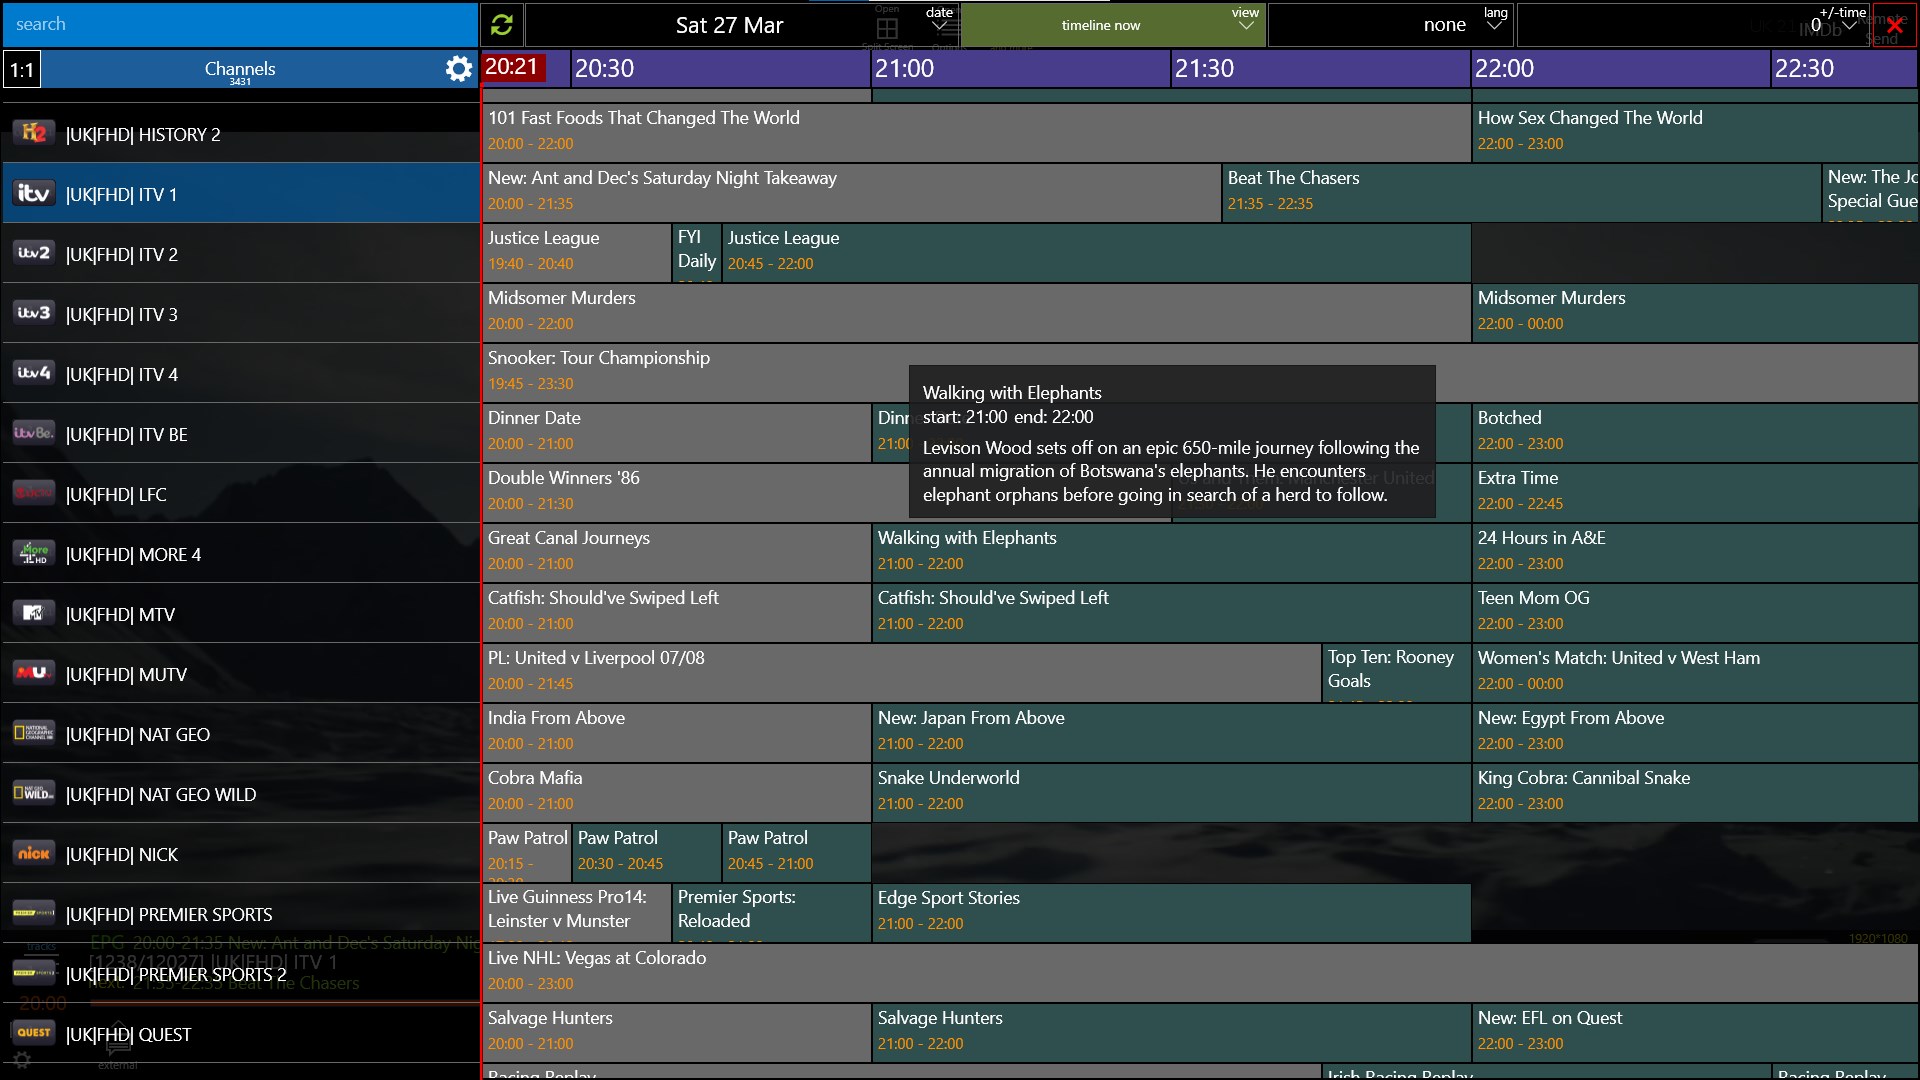Expand the view options dropdown
The image size is (1920, 1080).
(1244, 20)
